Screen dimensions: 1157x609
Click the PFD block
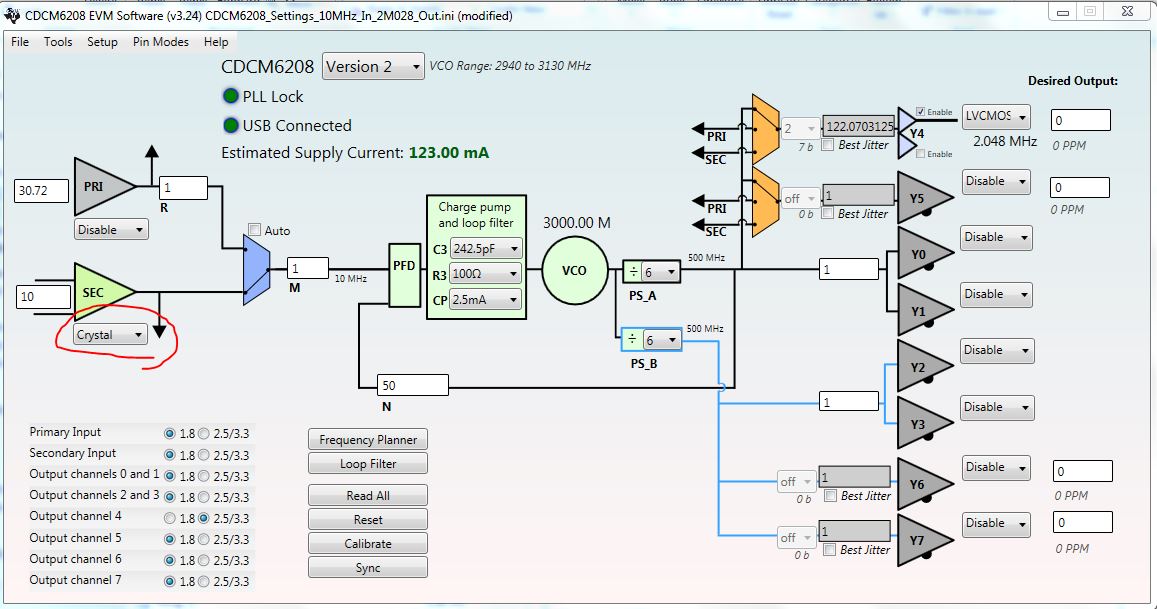tap(404, 274)
